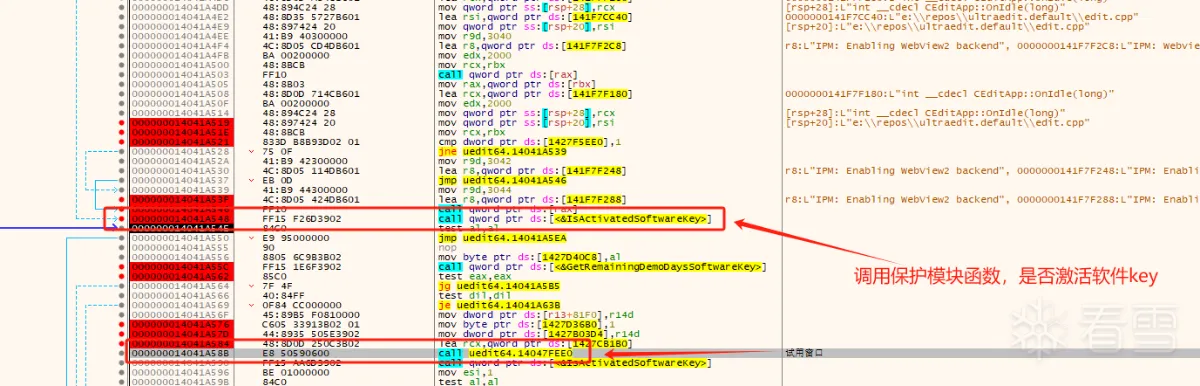This screenshot has width=1200, height=386.
Task: Toggle breakpoint dot at address 000000014041A55C
Action: click(x=122, y=266)
